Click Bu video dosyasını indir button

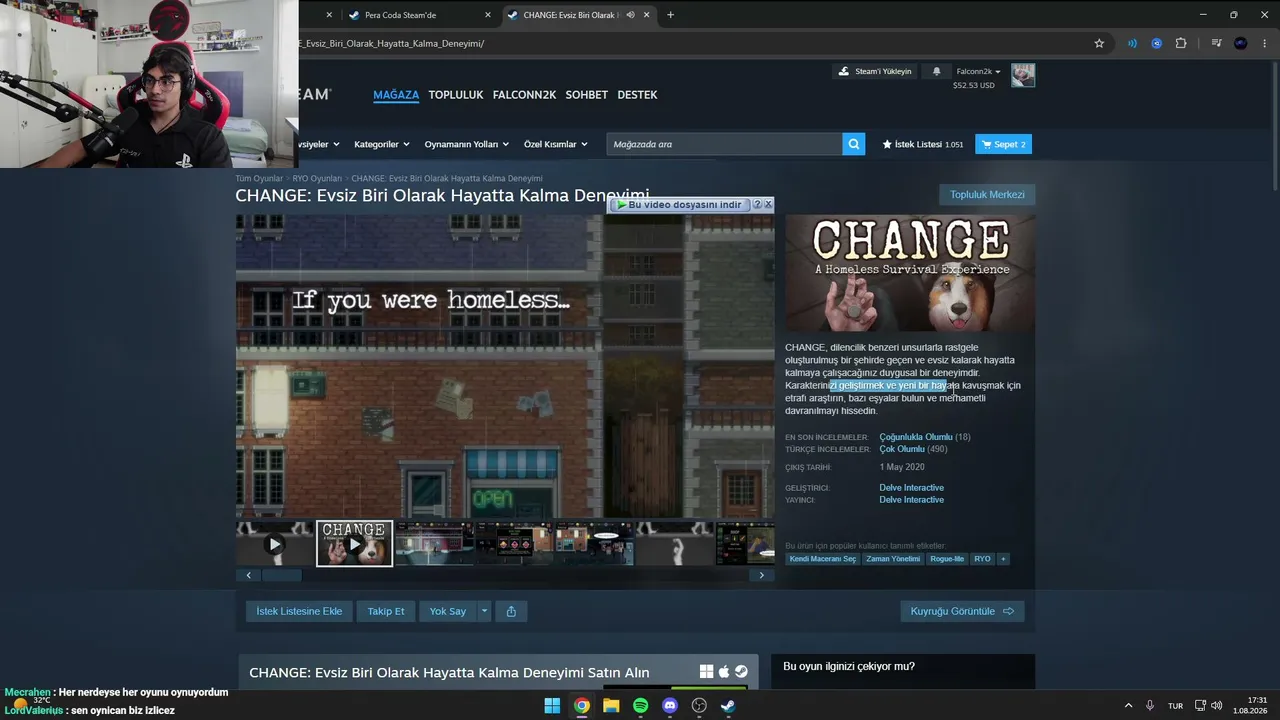tap(679, 204)
